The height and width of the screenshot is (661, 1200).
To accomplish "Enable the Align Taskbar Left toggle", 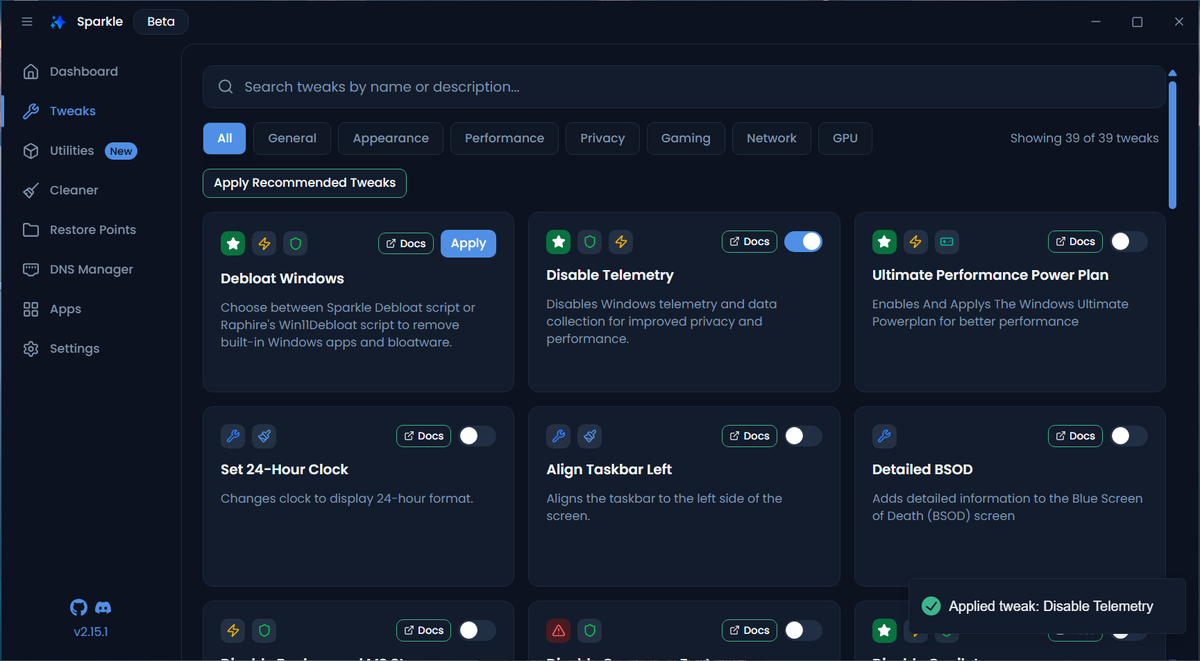I will coord(803,436).
